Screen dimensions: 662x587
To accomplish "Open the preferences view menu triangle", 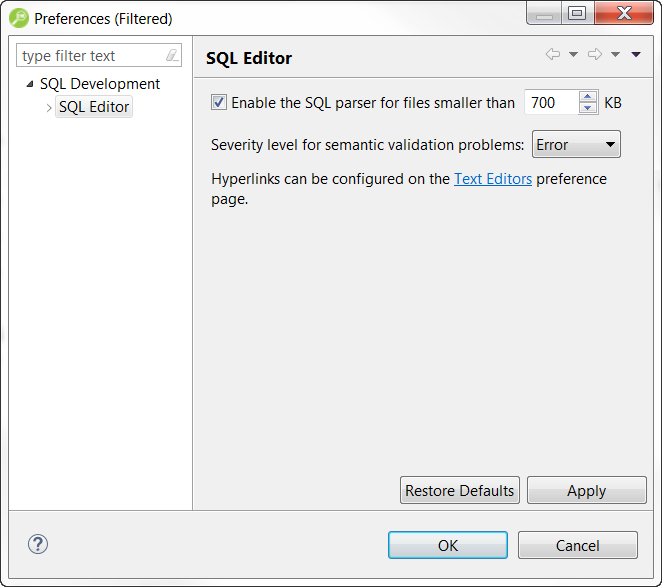I will point(636,55).
